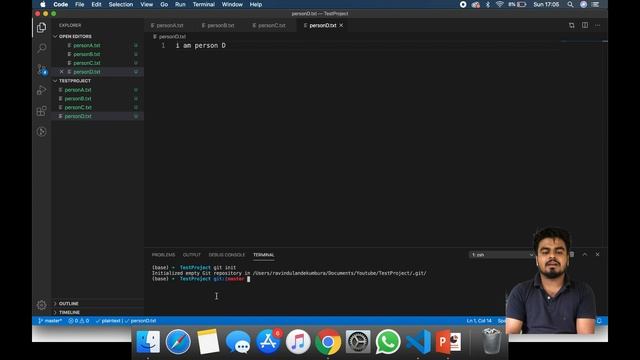Open the Run menu
Image resolution: width=640 pixels, height=360 pixels.
coord(180,4)
